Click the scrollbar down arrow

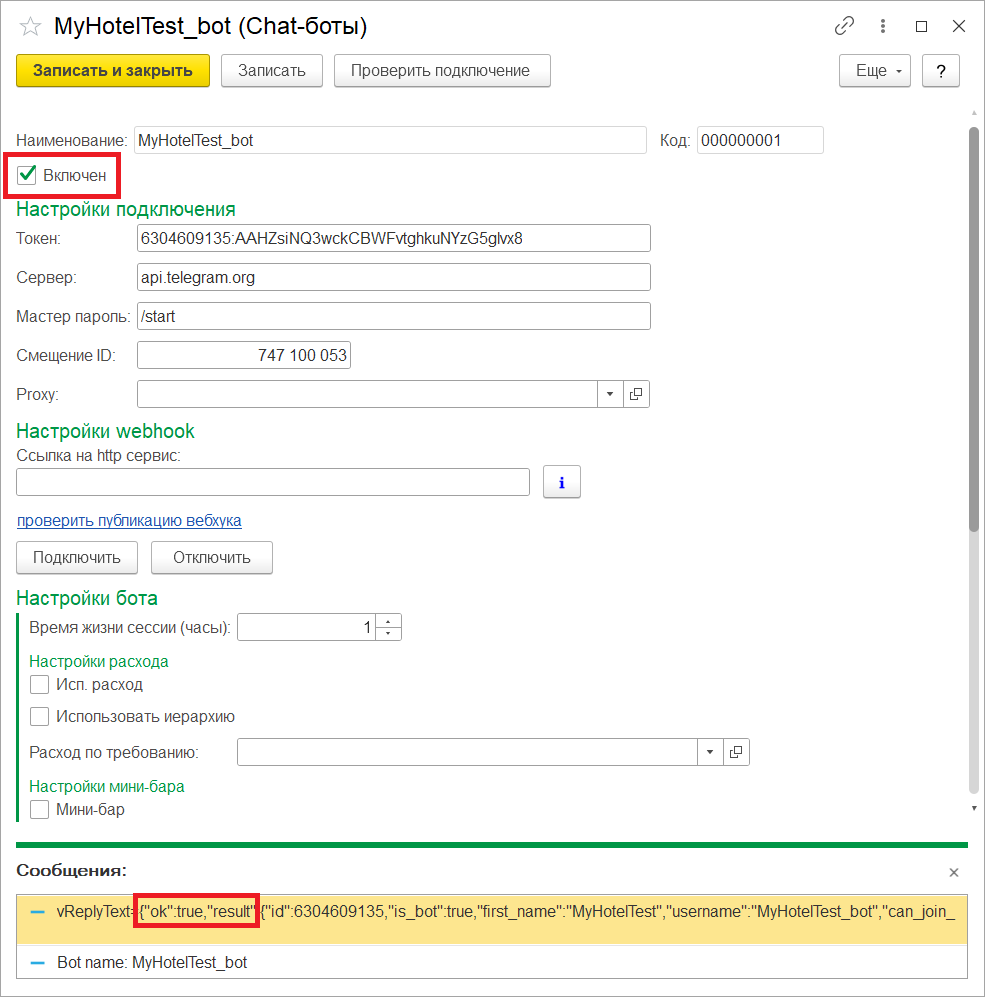(x=974, y=808)
